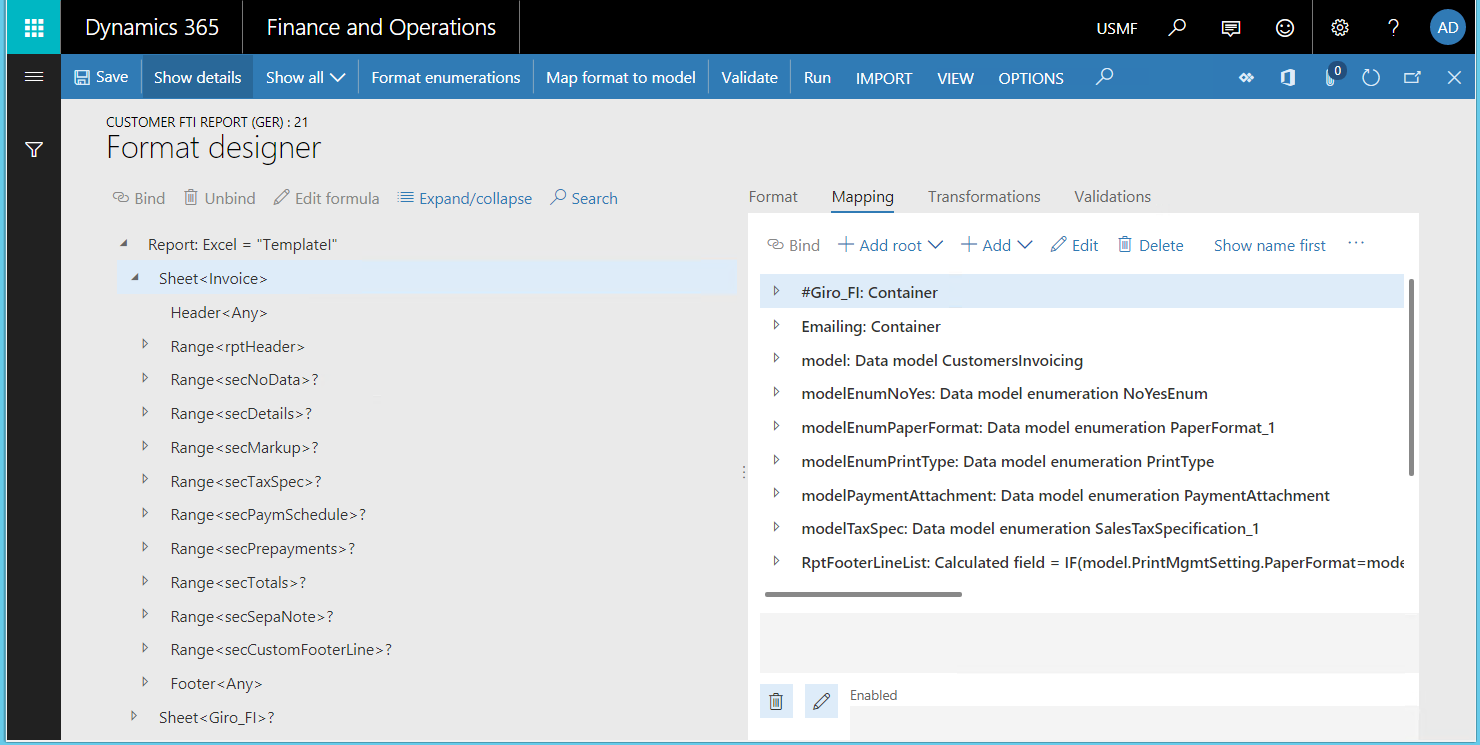Click the Power Apps diamond icon
Screen dimensions: 1480x745
pos(1246,77)
